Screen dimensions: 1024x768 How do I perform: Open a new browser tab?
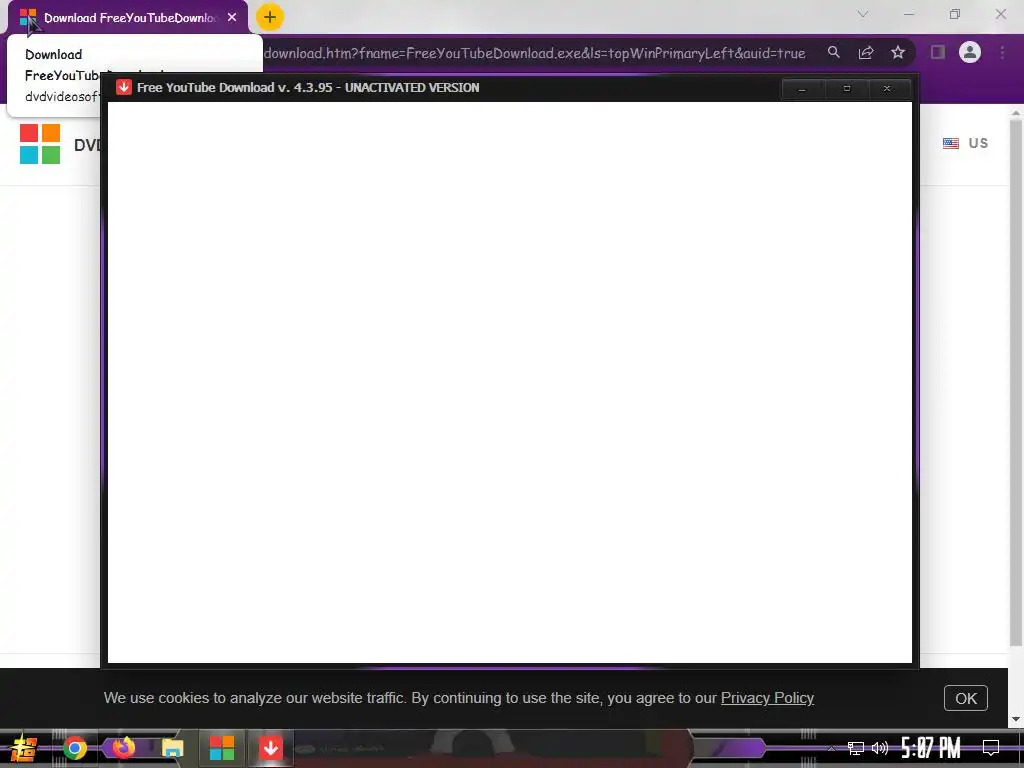[270, 17]
